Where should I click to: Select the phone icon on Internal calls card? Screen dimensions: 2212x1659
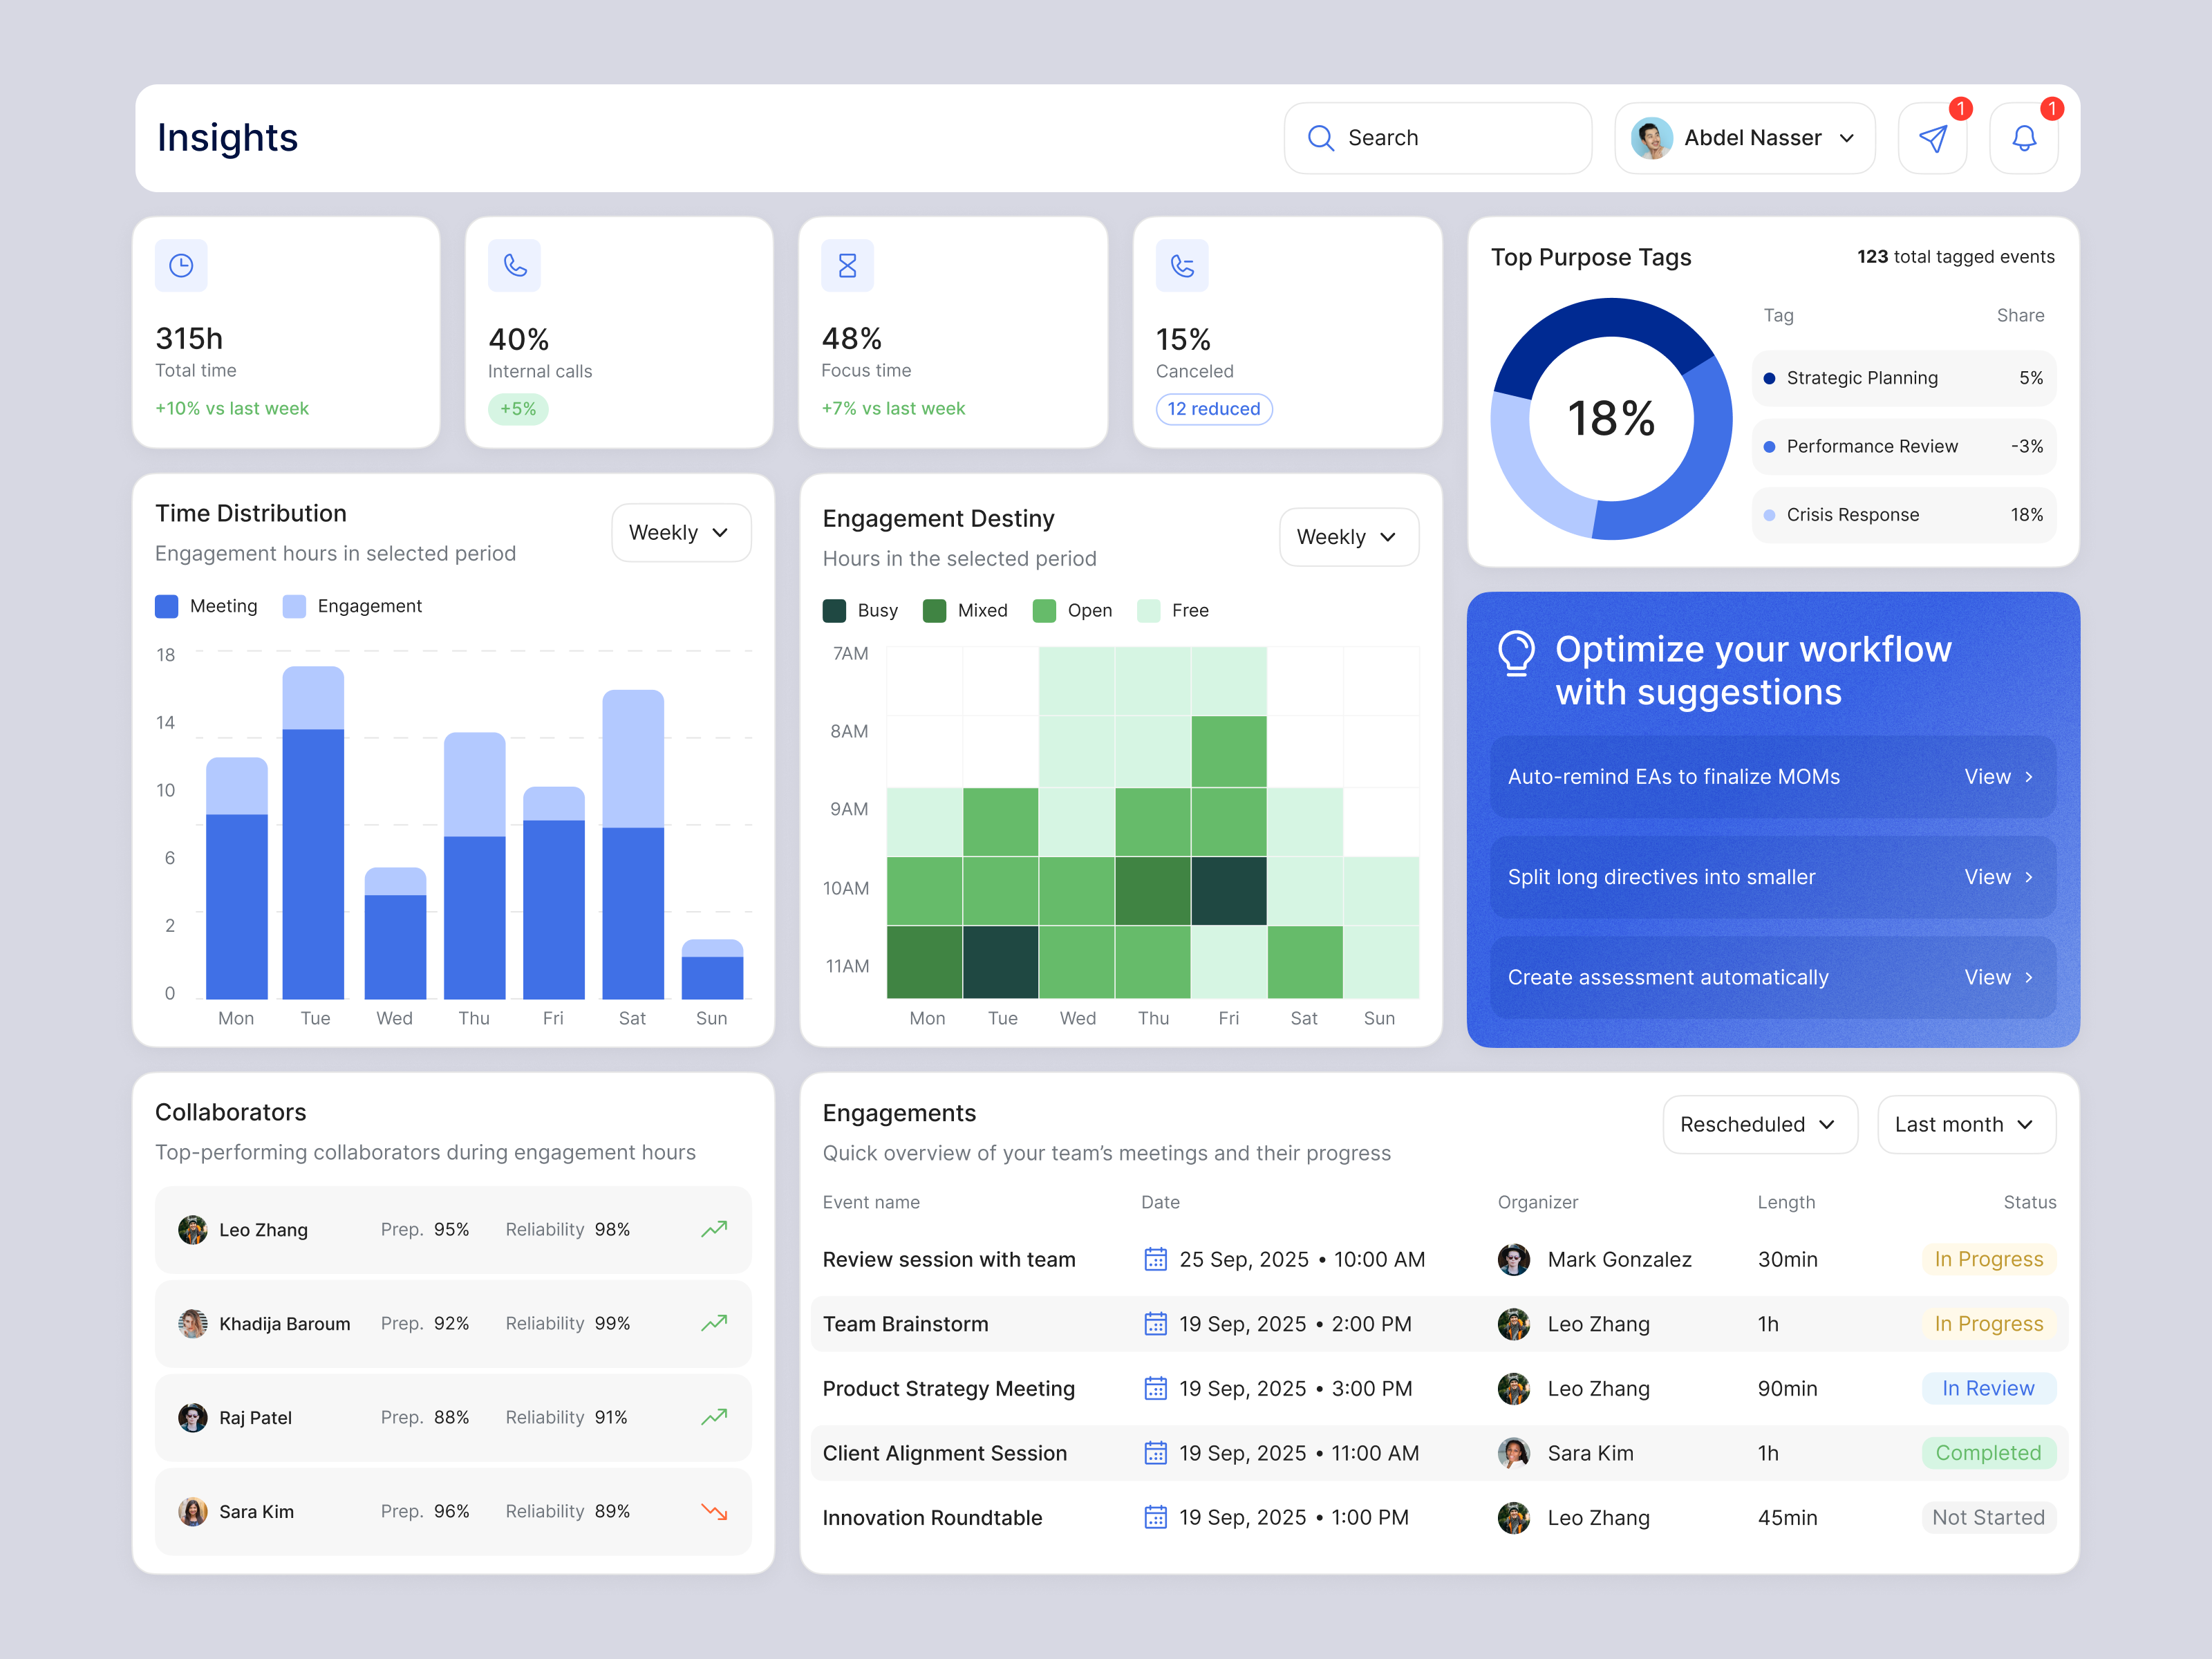[514, 265]
